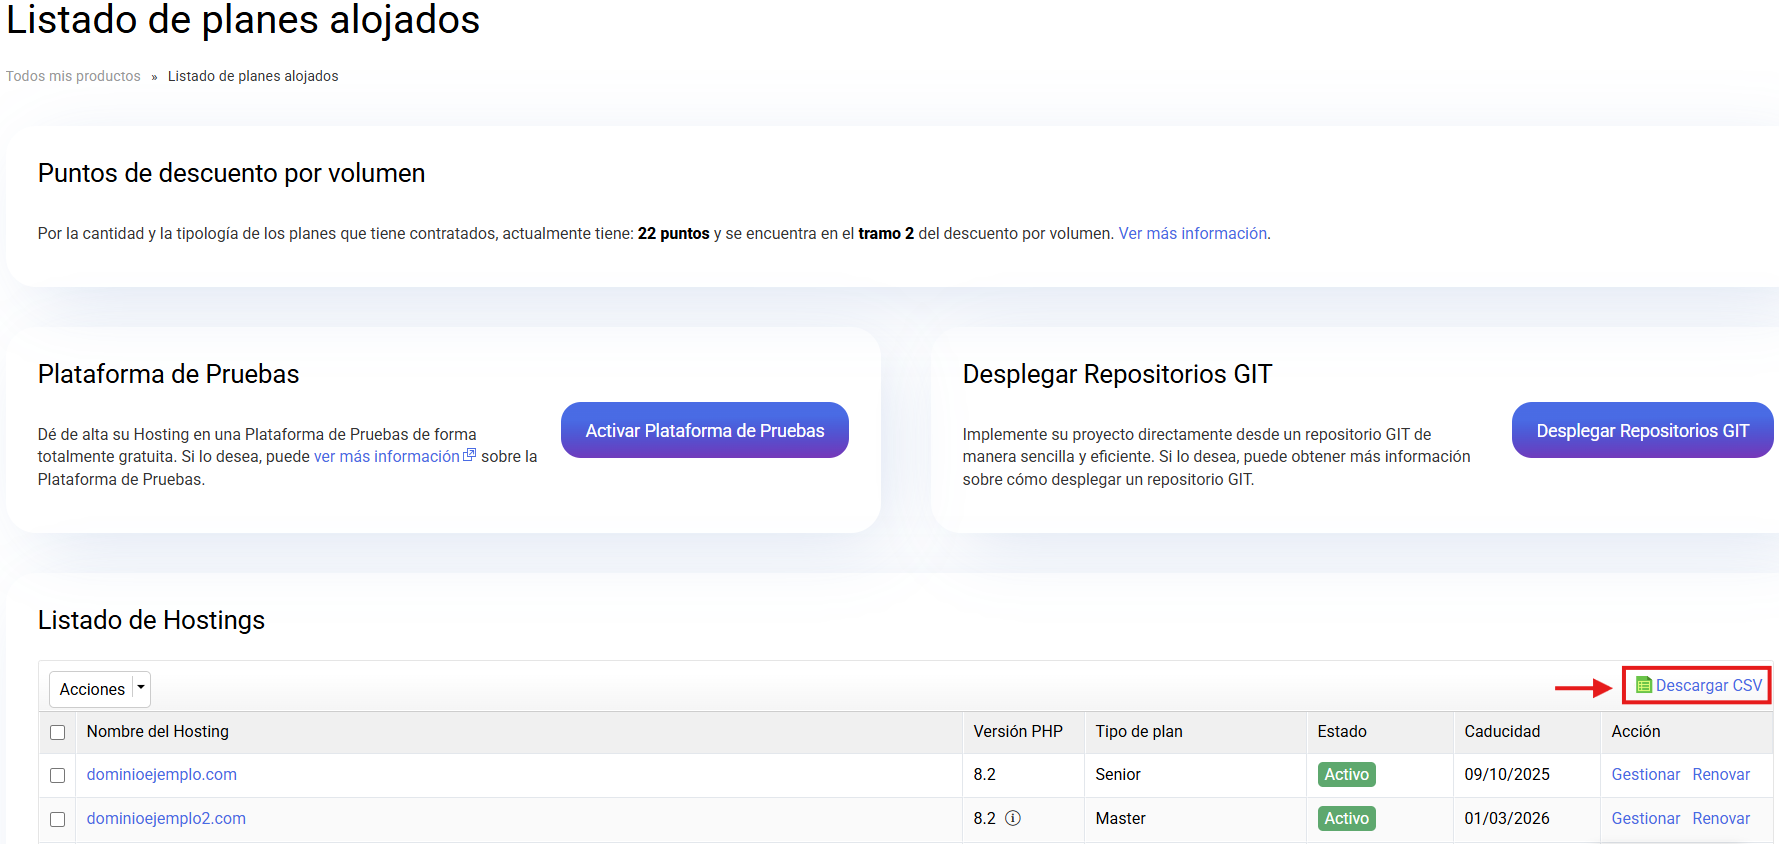Open the Acciones dropdown

(x=92, y=689)
